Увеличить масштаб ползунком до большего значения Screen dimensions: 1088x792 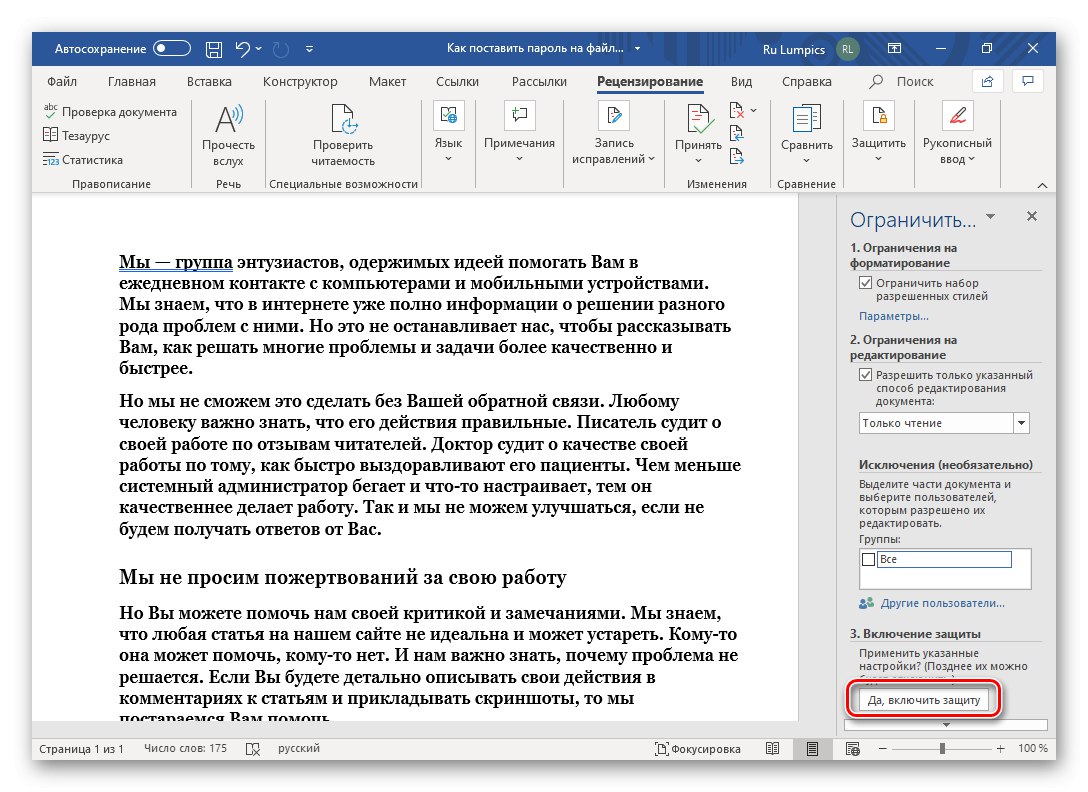pos(999,748)
